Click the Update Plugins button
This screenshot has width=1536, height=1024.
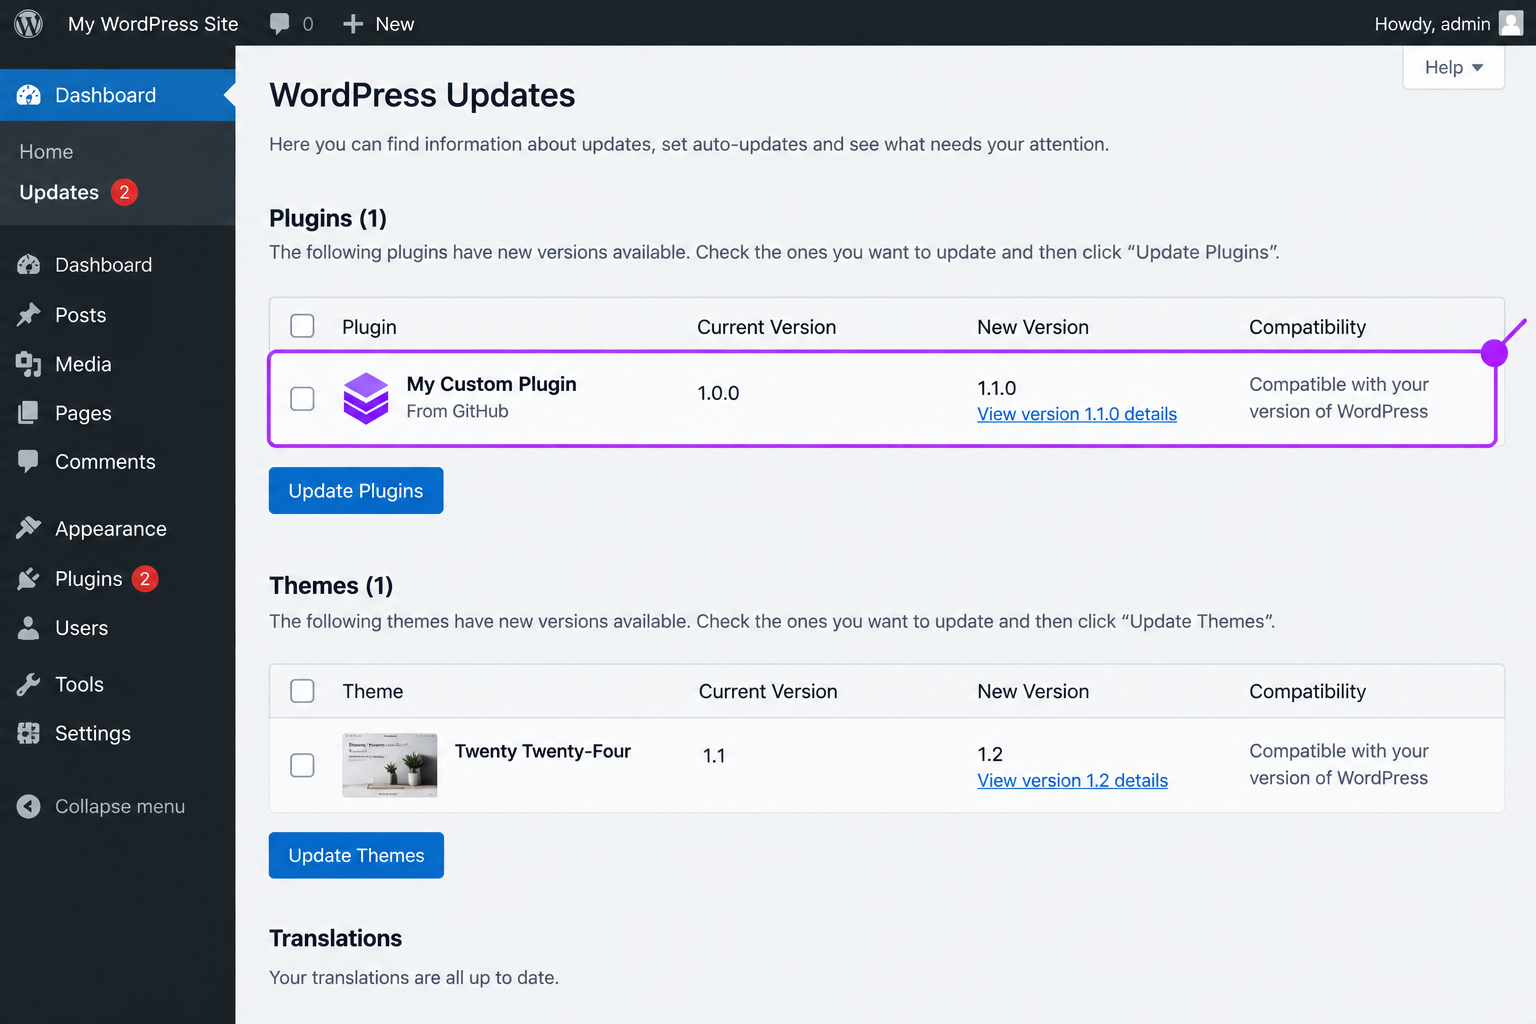point(356,490)
